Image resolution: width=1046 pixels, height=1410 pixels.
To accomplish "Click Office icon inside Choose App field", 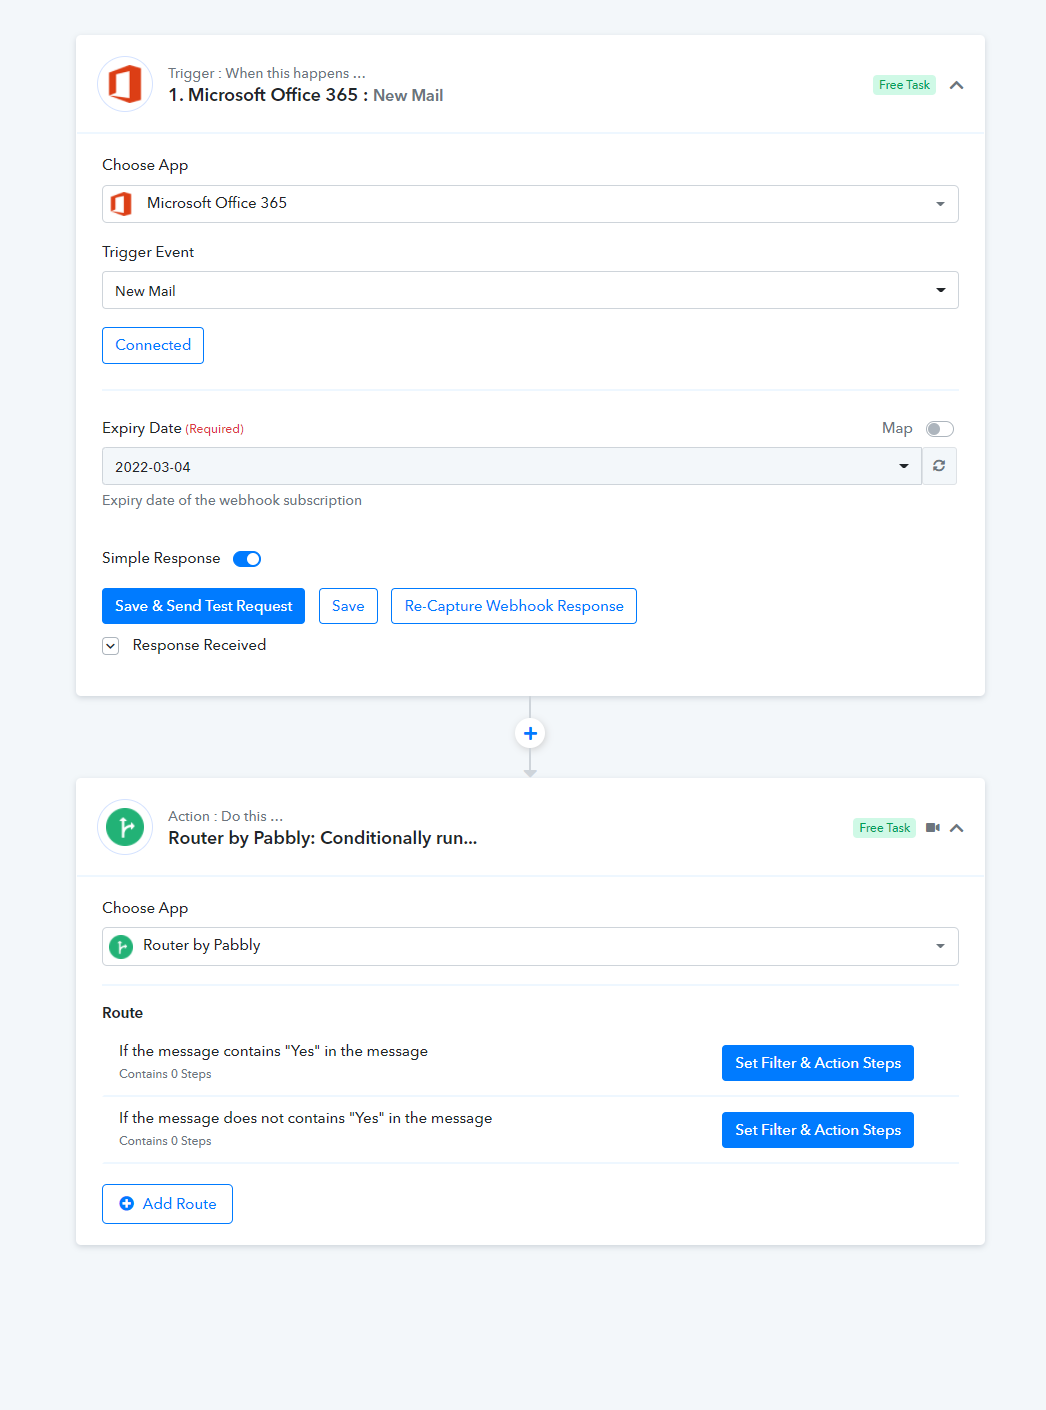I will tap(122, 204).
